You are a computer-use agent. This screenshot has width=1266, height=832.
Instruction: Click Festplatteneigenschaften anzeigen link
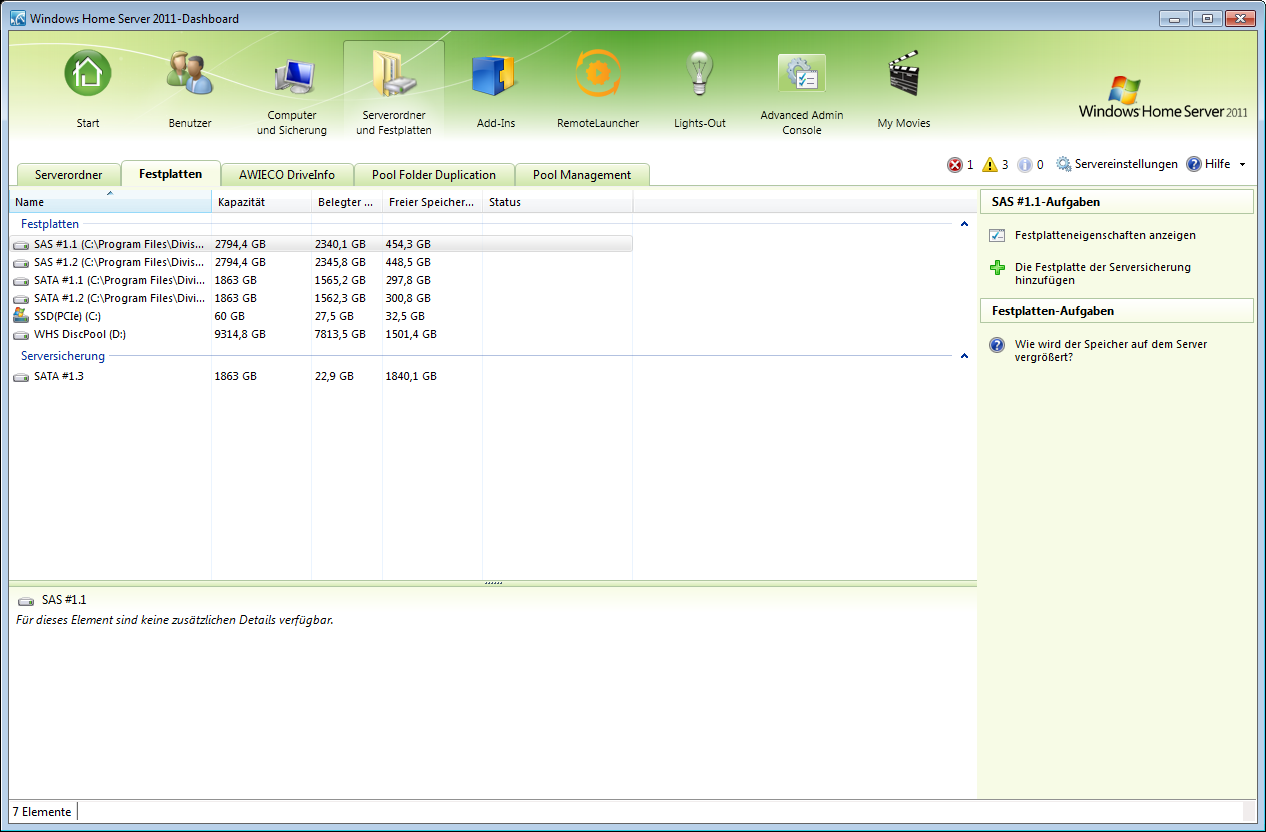(1105, 236)
